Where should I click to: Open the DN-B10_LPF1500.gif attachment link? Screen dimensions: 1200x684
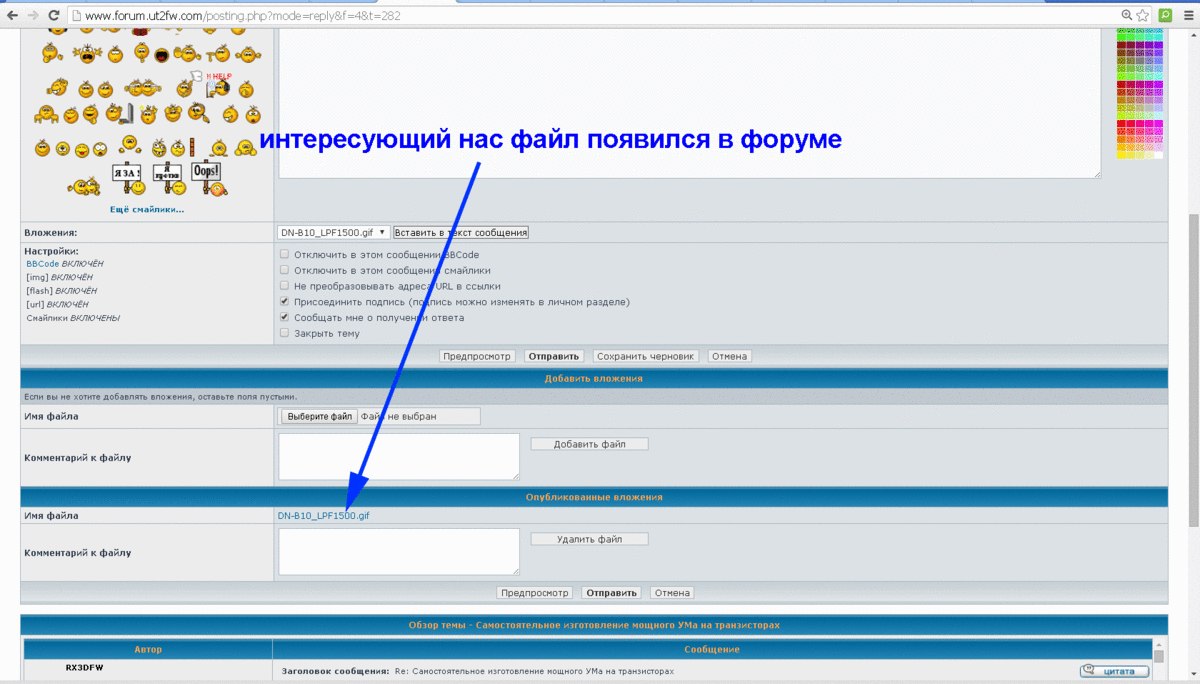pos(323,516)
